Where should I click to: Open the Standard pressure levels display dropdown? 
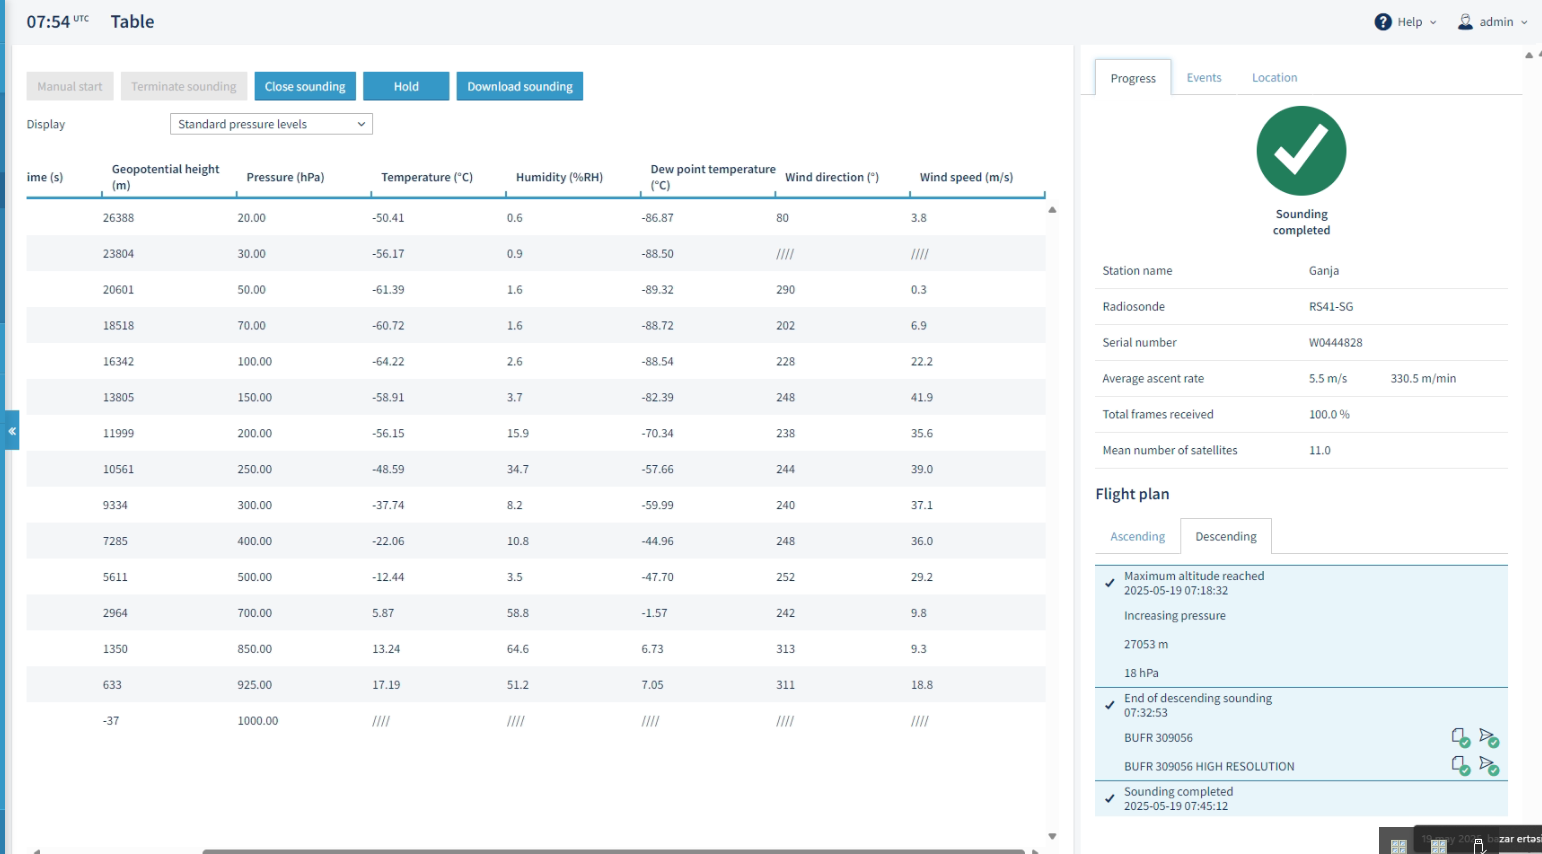pyautogui.click(x=271, y=124)
